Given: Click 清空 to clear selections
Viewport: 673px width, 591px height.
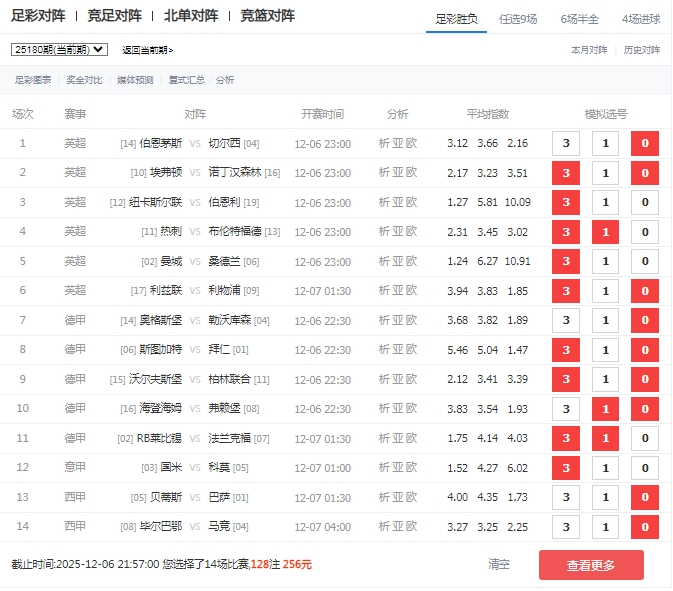Looking at the screenshot, I should [x=499, y=564].
